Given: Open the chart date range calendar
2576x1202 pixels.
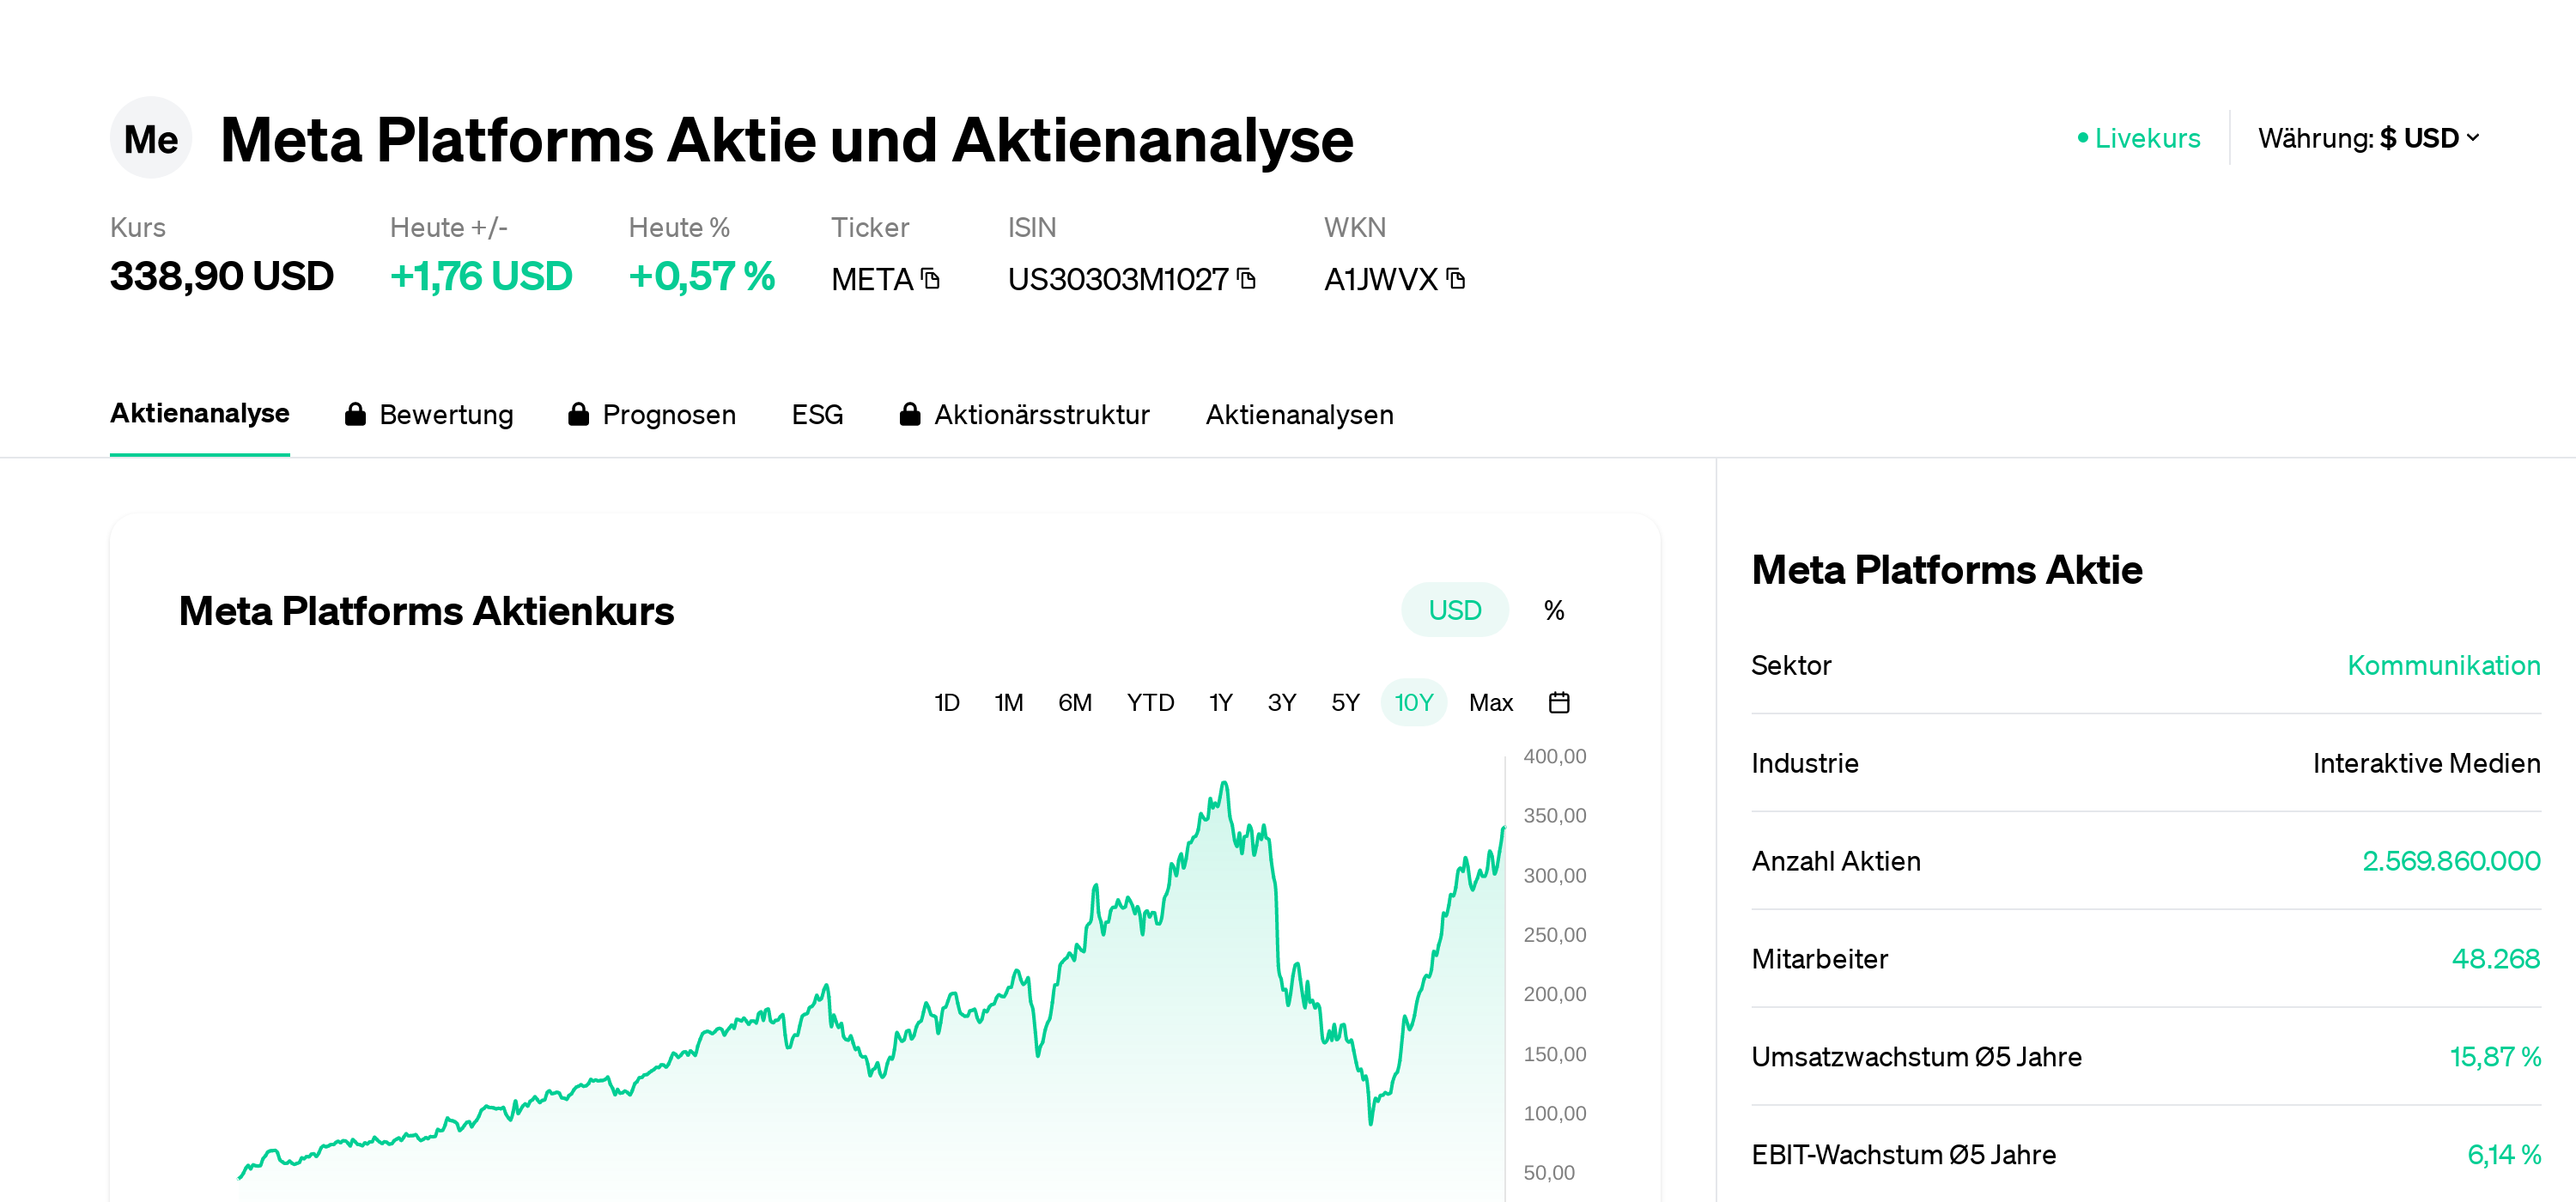Looking at the screenshot, I should [x=1558, y=703].
